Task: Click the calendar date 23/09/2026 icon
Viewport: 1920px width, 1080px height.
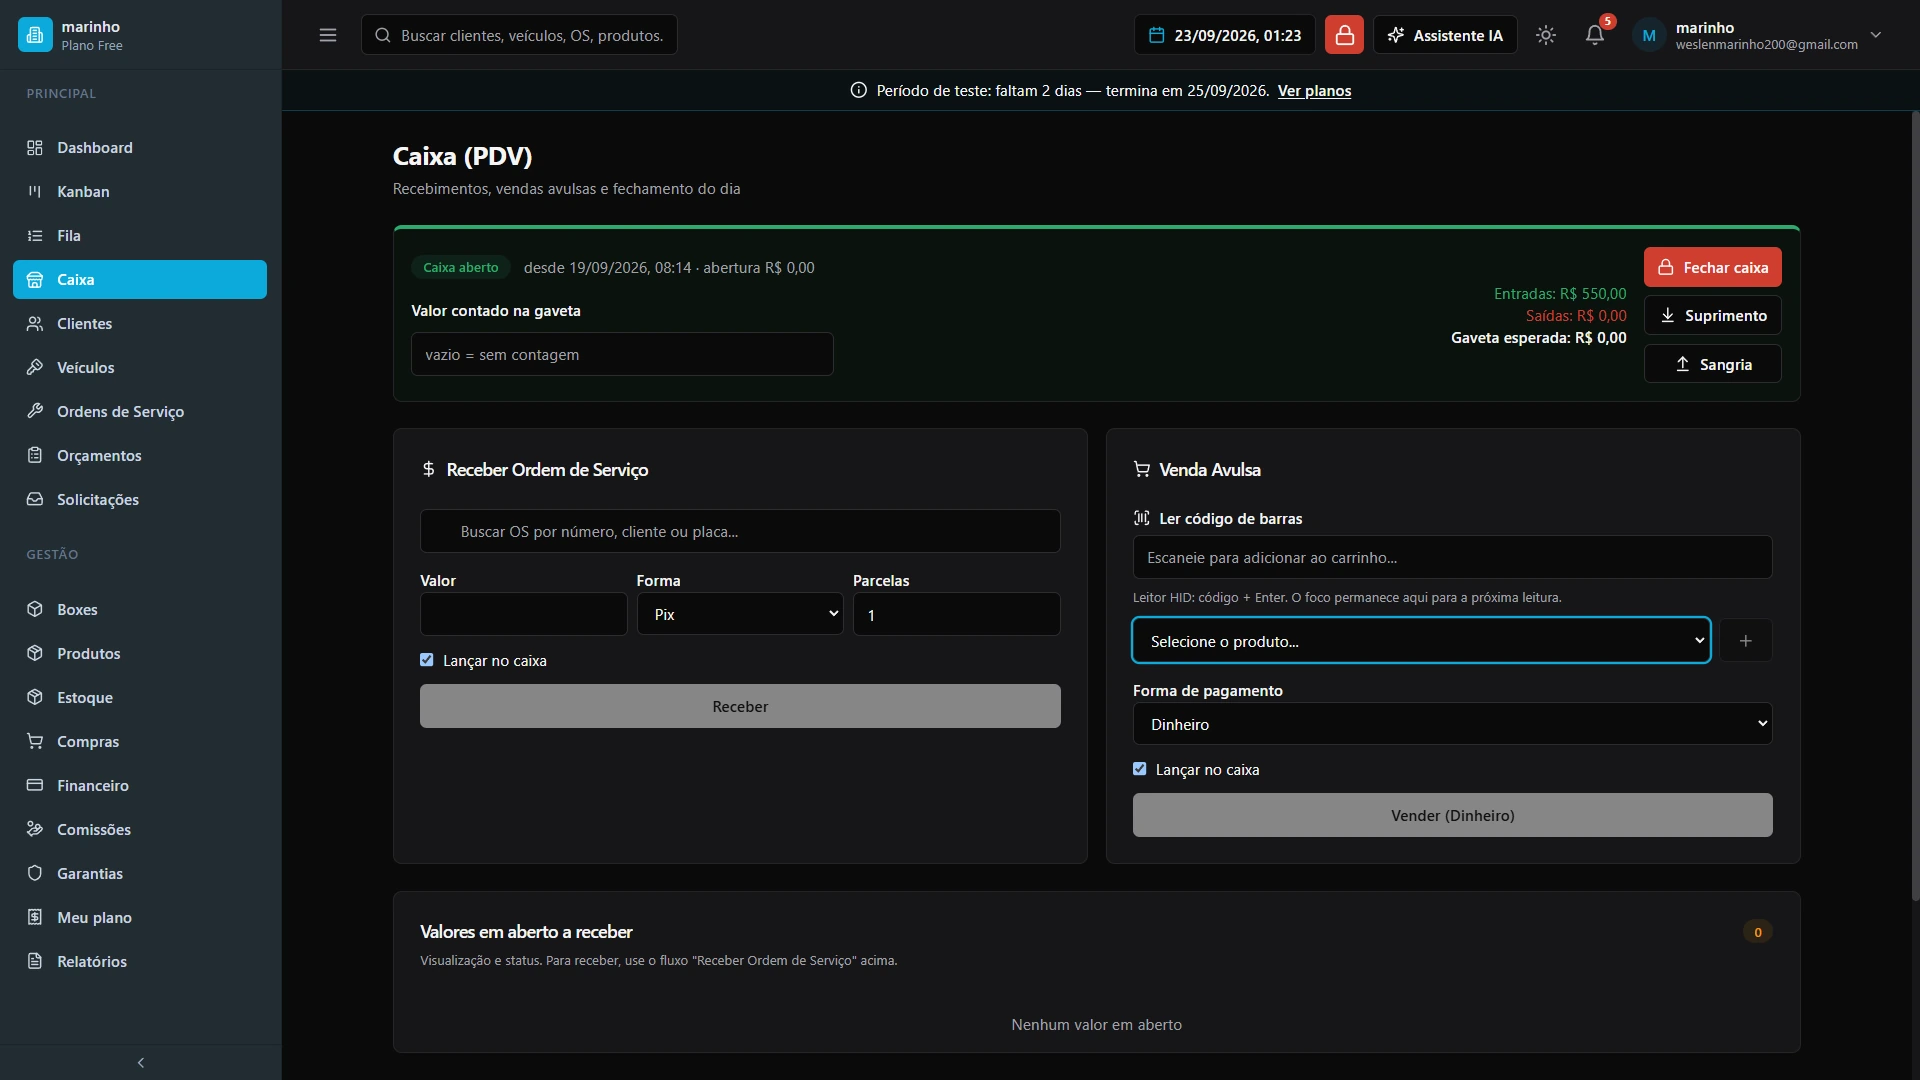Action: coord(1157,35)
